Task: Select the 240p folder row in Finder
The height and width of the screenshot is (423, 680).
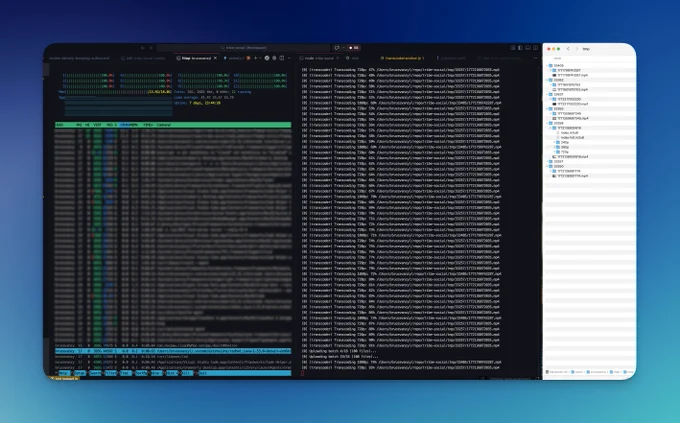Action: 590,142
